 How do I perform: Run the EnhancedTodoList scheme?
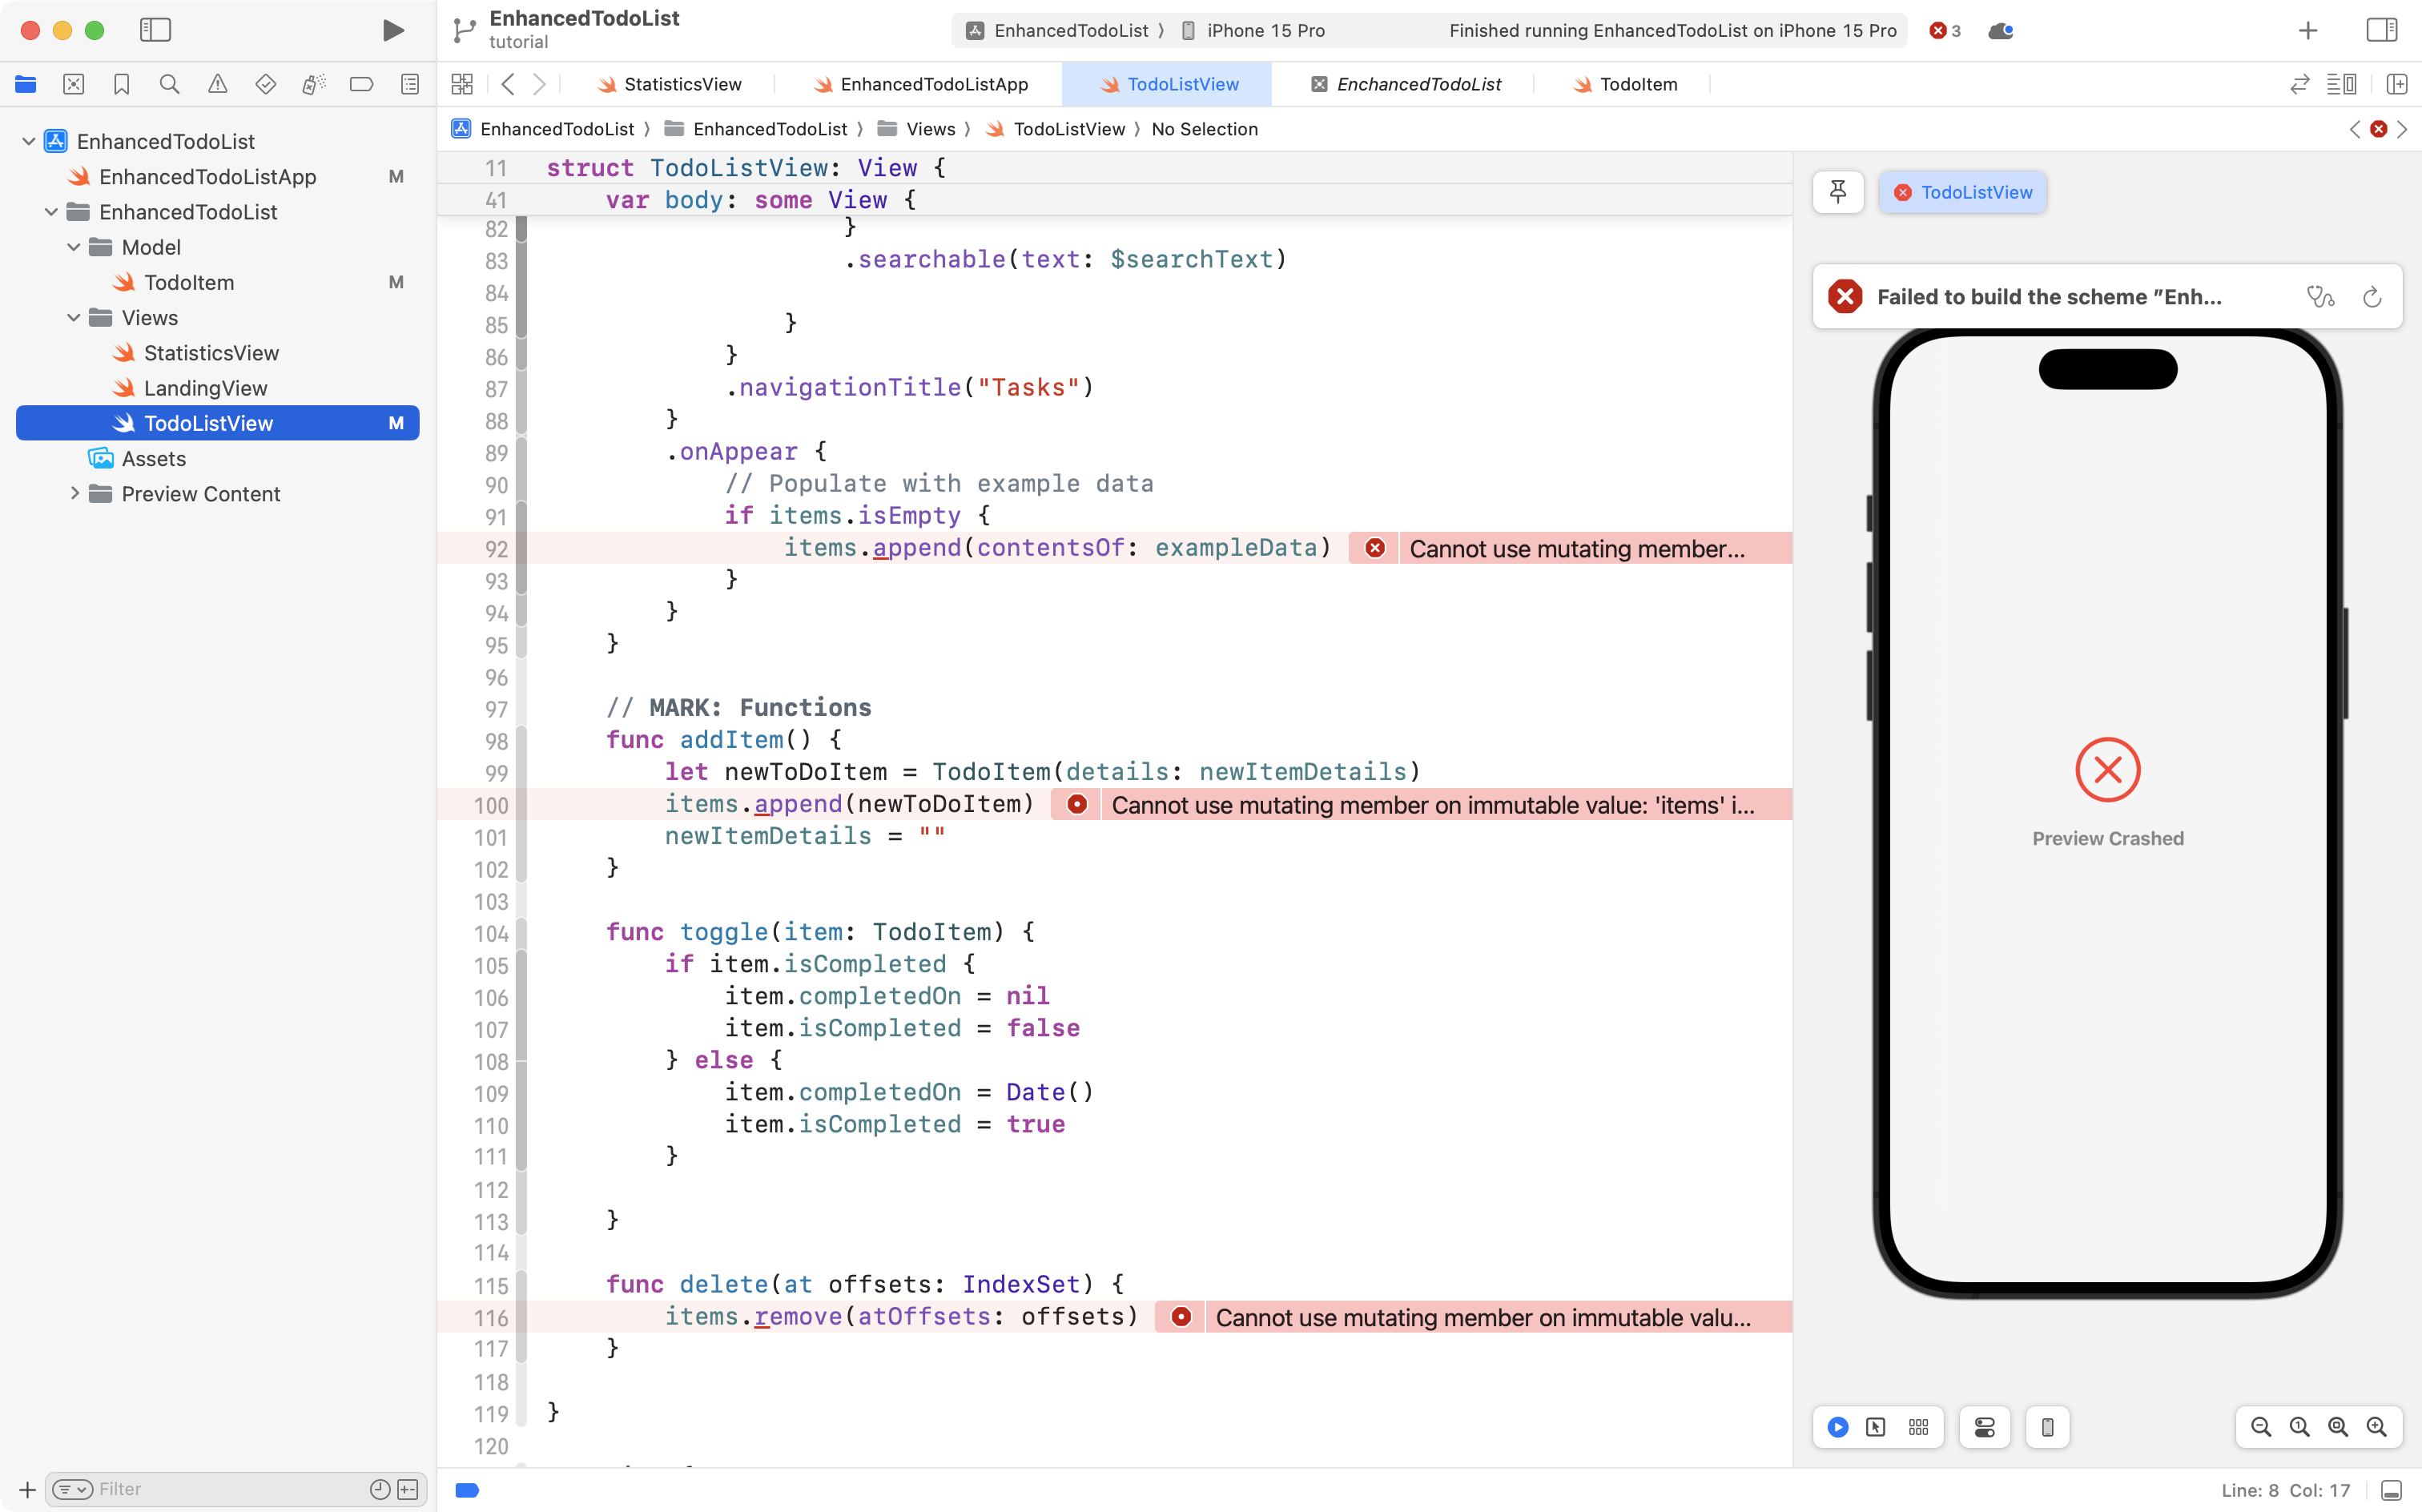pyautogui.click(x=392, y=30)
